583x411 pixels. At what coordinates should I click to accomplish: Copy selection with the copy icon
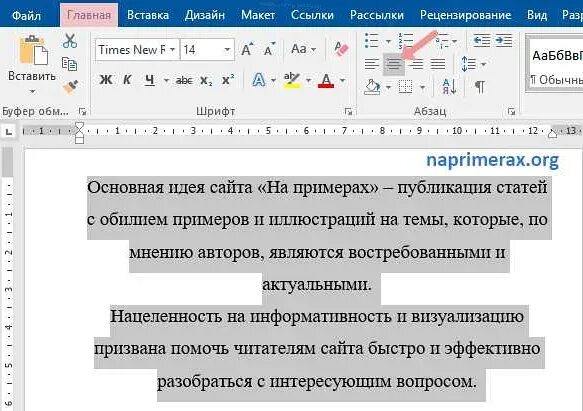(70, 64)
